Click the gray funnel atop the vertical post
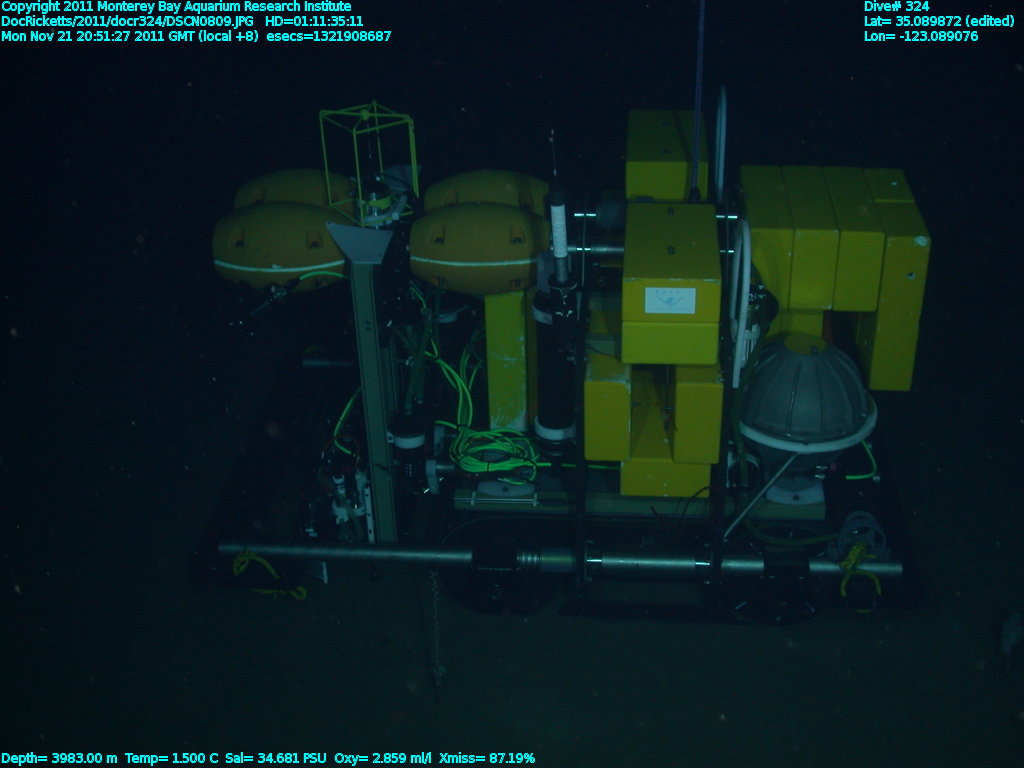 (x=361, y=243)
